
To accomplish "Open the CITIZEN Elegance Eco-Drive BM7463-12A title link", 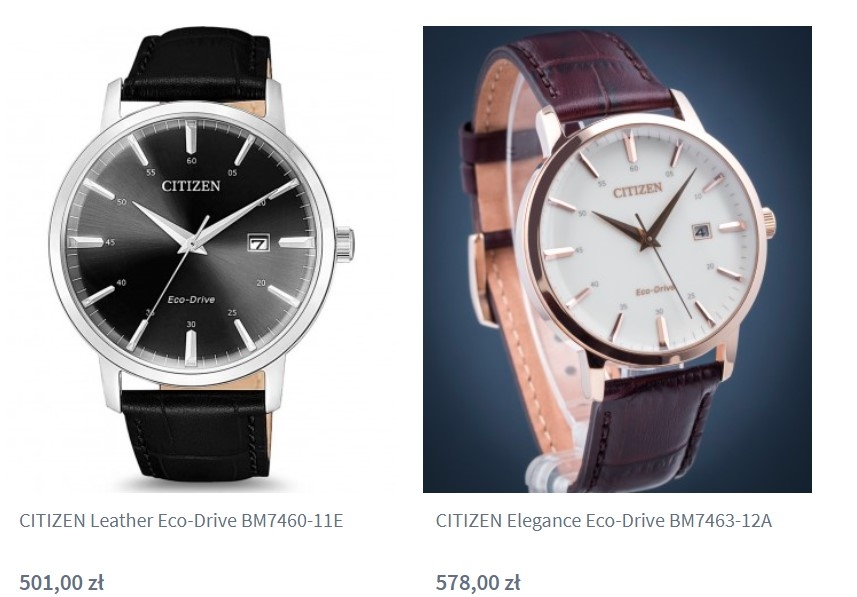I will point(604,520).
